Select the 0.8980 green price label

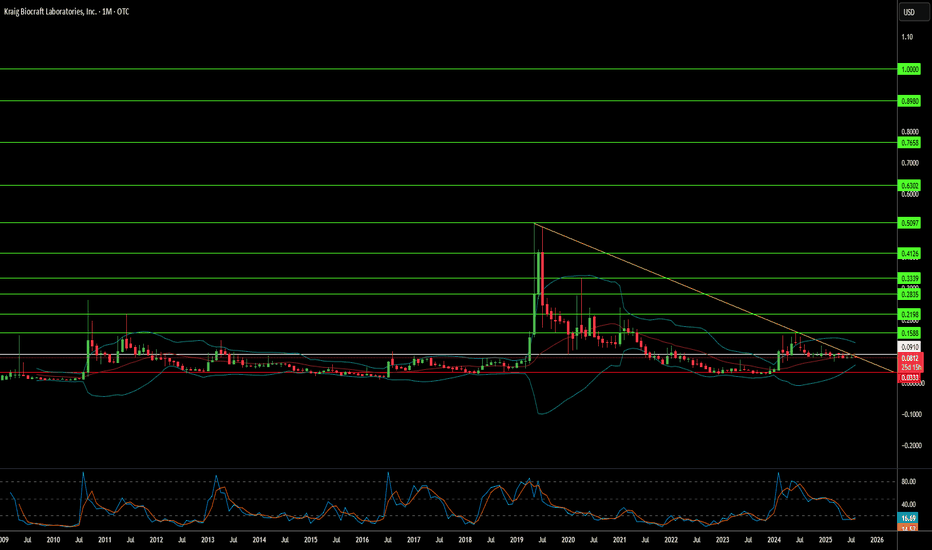click(909, 101)
